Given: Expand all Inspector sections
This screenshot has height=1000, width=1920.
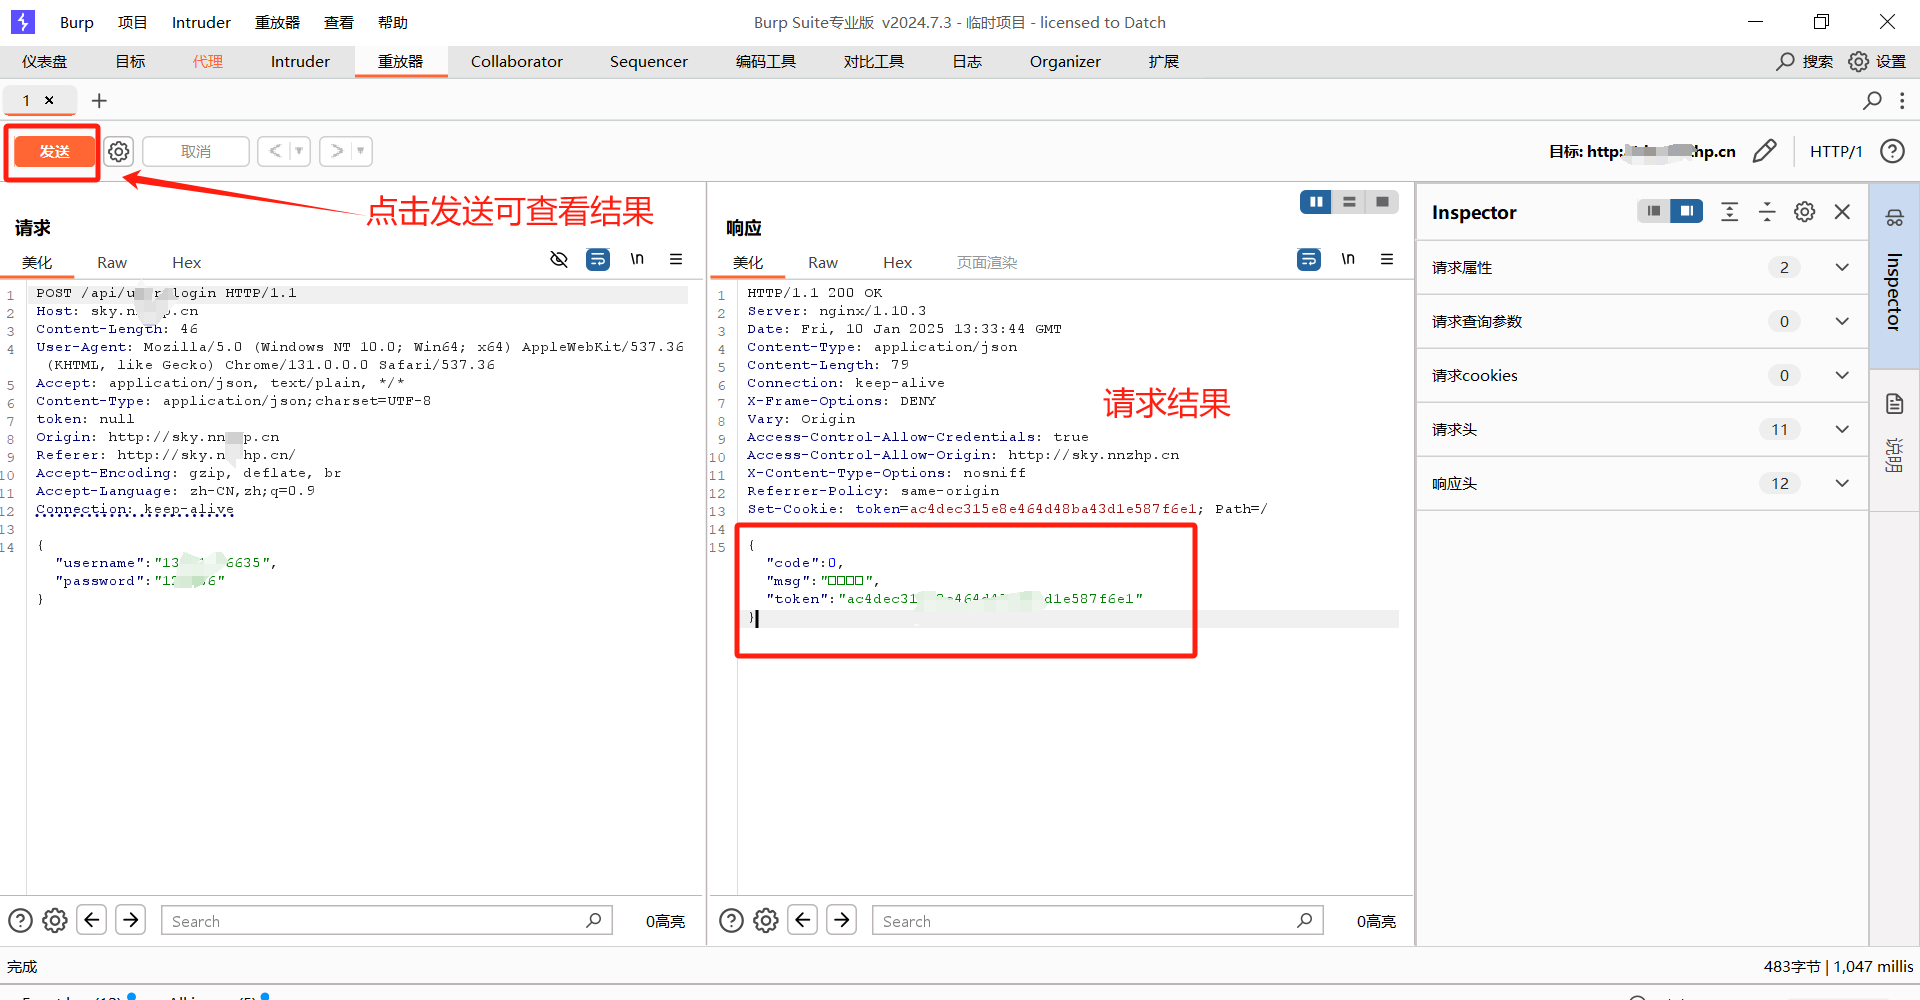Looking at the screenshot, I should pos(1730,211).
